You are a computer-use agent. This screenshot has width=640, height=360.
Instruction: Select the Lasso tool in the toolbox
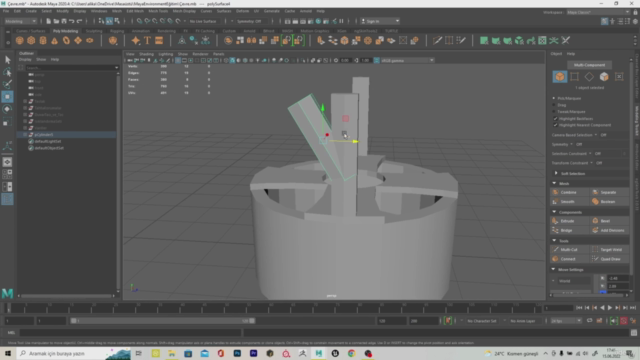[x=7, y=72]
